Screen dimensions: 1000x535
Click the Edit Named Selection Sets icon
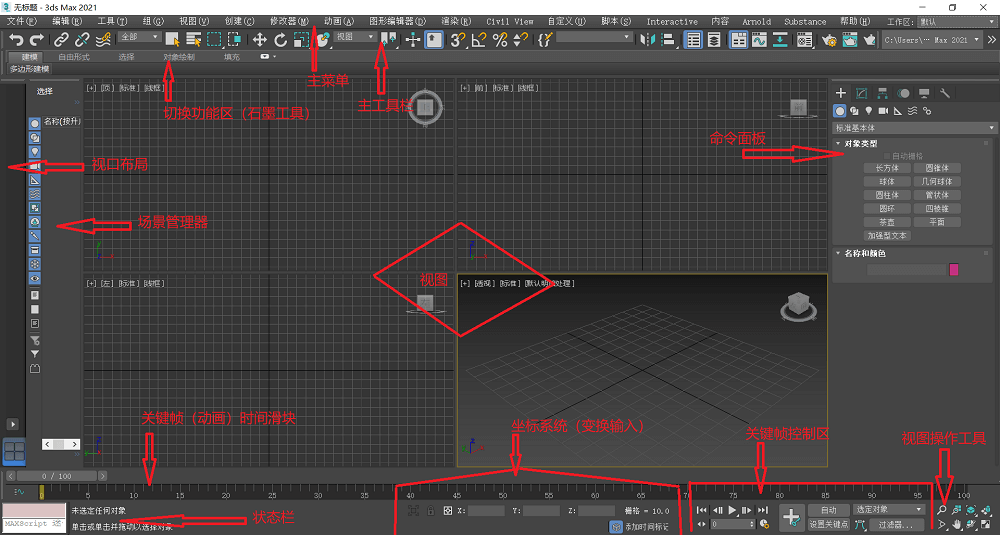click(544, 40)
